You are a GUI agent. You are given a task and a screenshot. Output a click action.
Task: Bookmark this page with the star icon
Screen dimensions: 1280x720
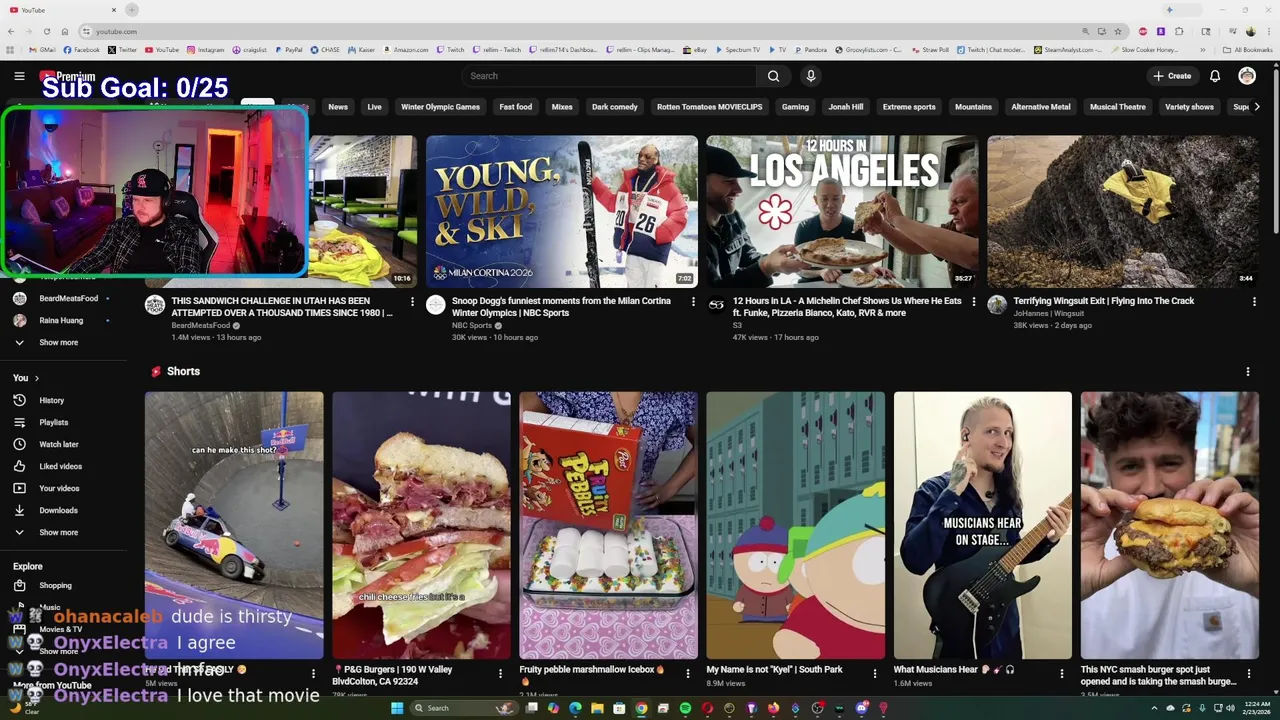(1118, 31)
